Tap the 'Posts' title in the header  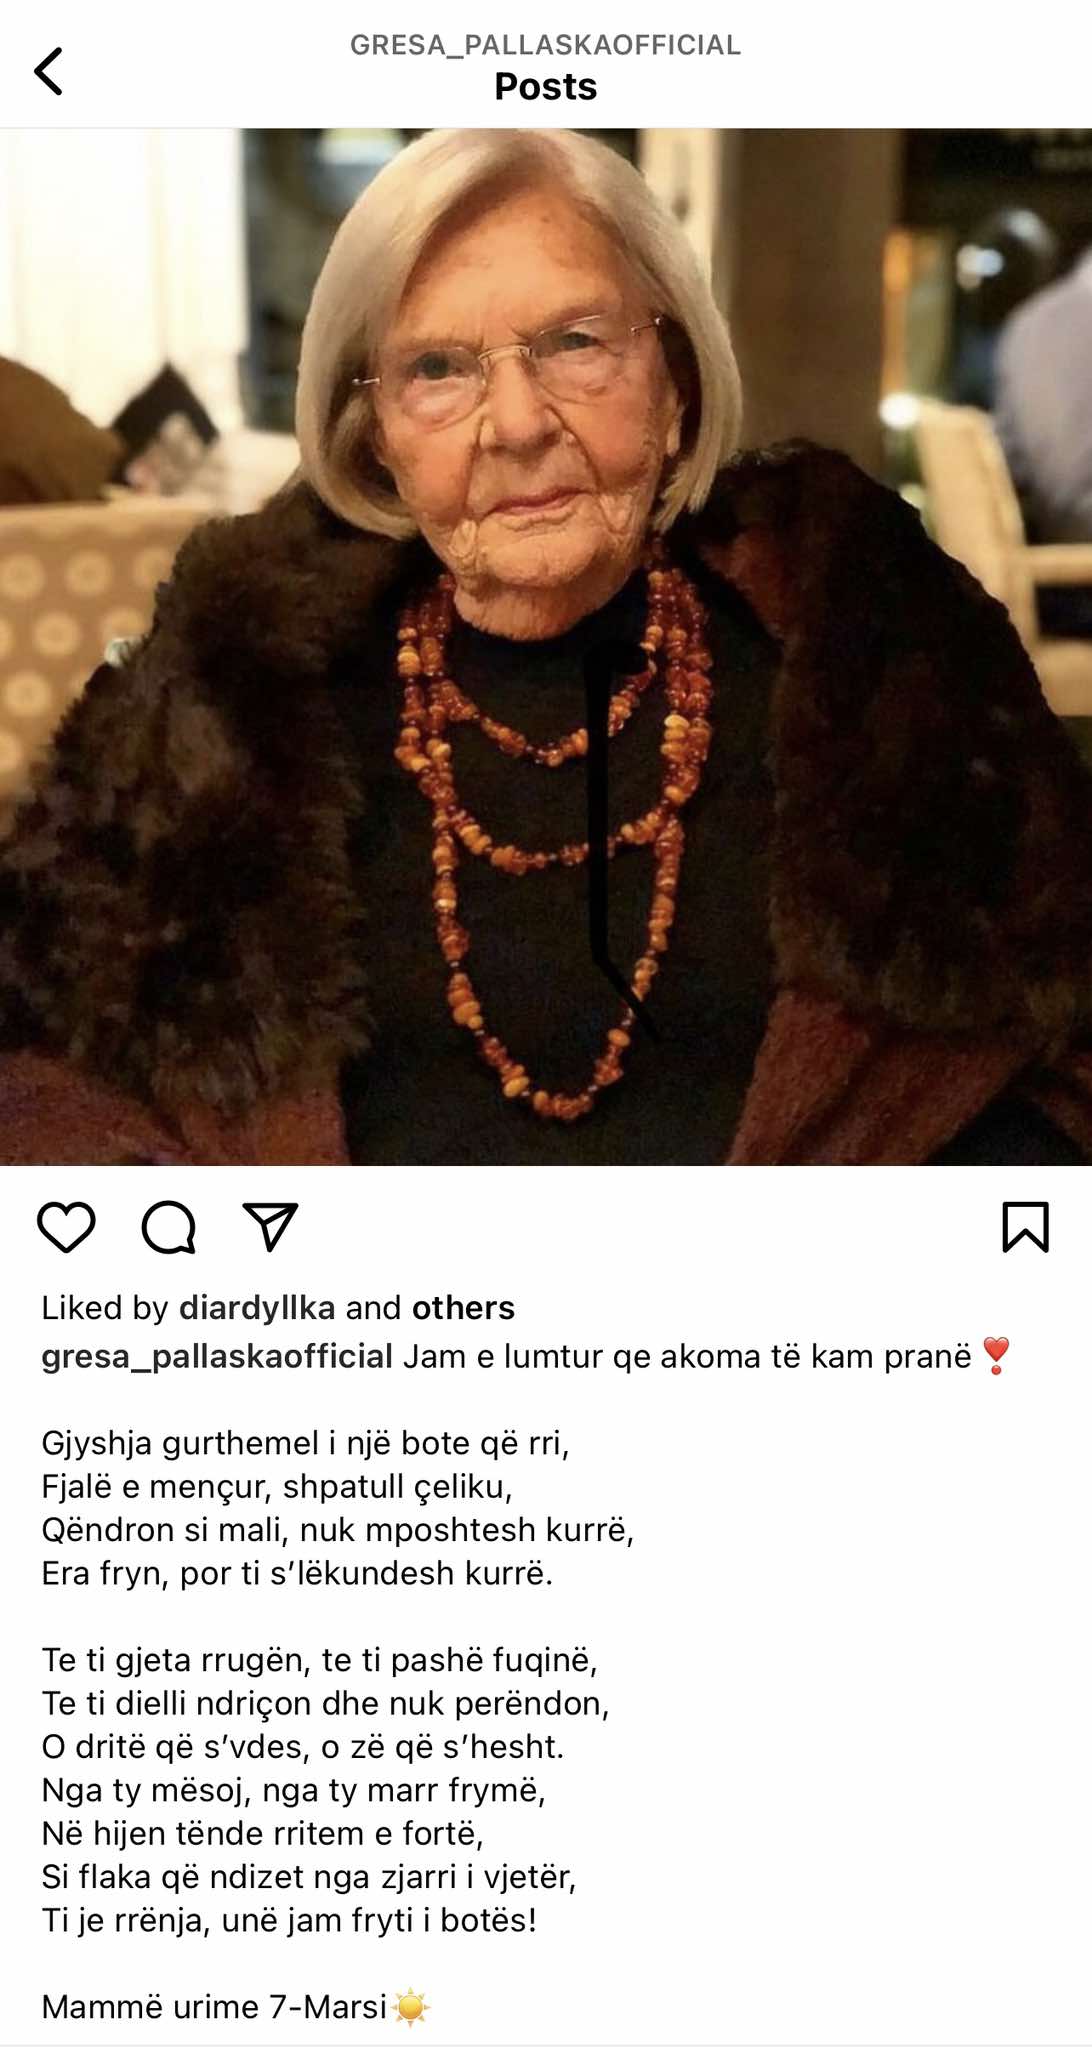coord(545,87)
